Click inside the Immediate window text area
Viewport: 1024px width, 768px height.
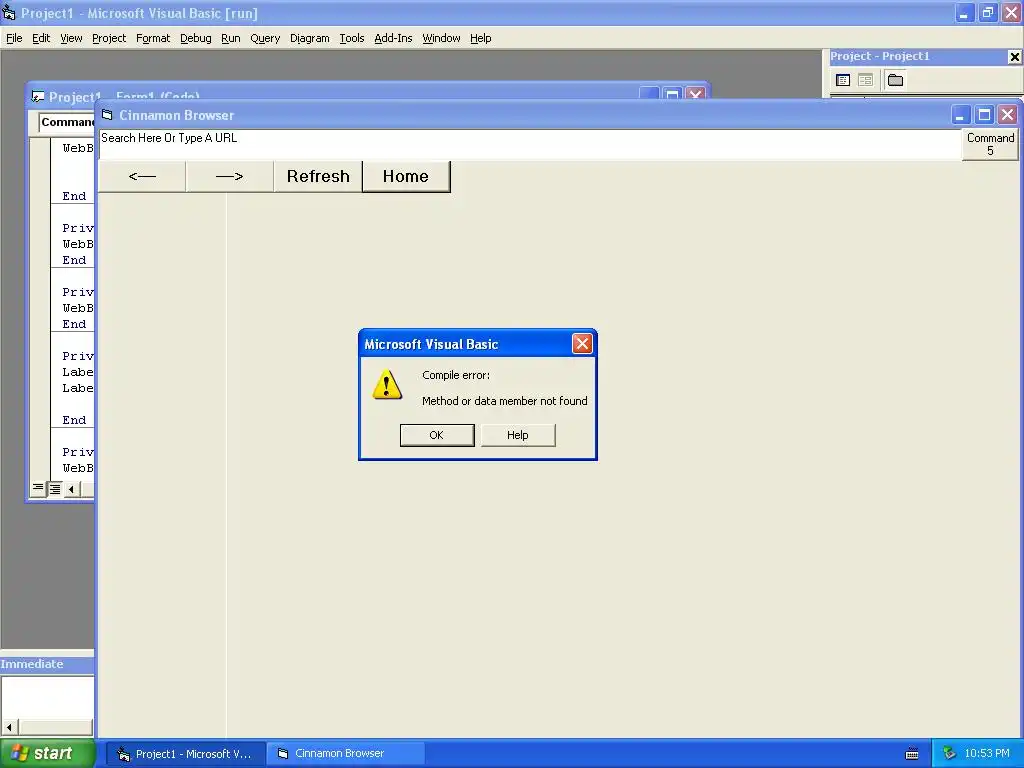[x=47, y=697]
